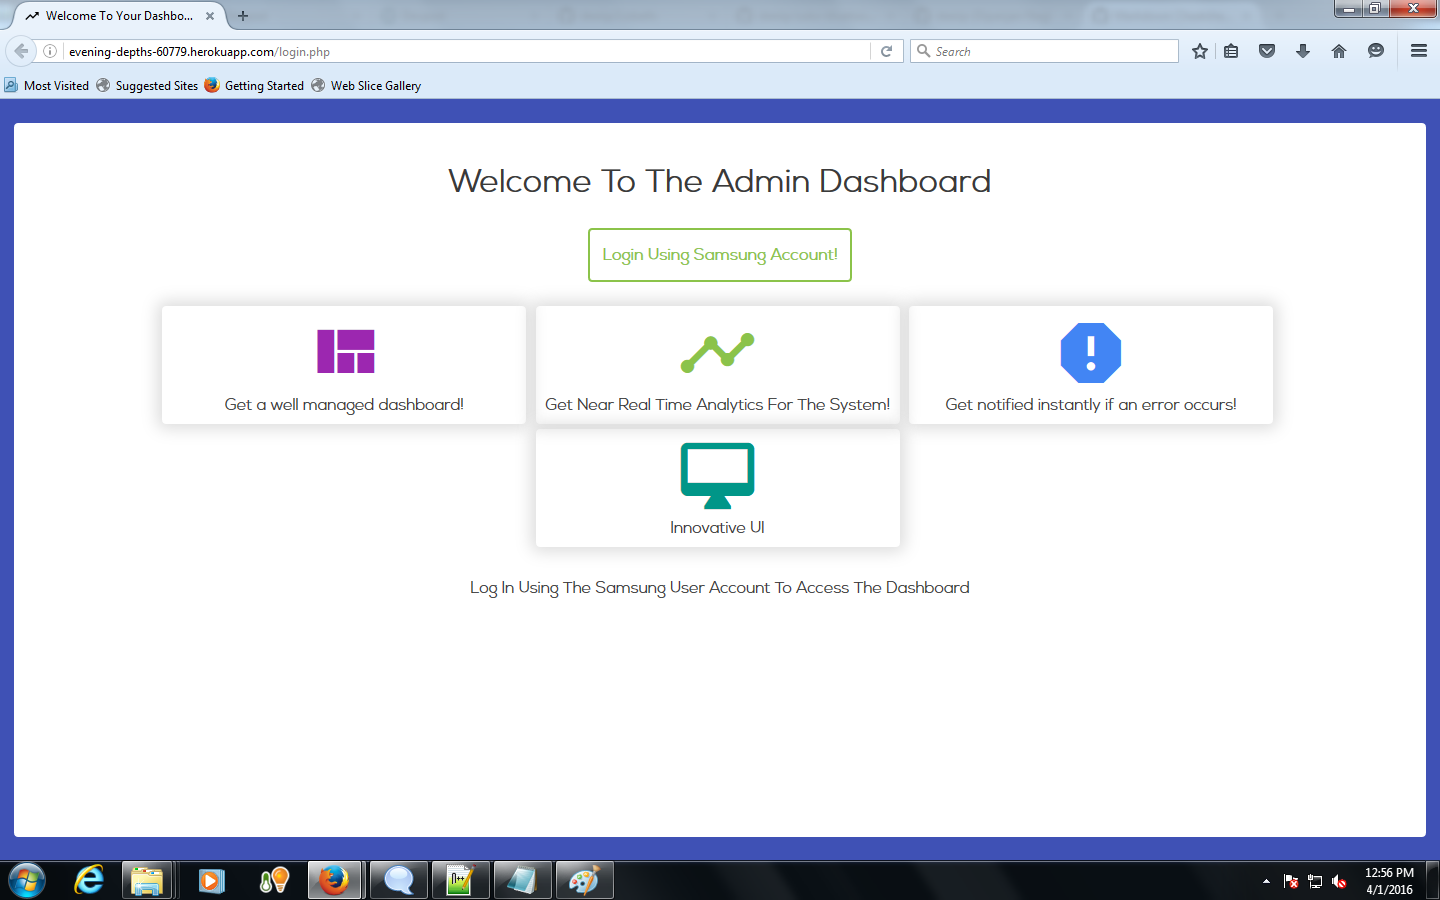Screen dimensions: 1440x900
Task: Go back with the browser back arrow
Action: pyautogui.click(x=21, y=51)
